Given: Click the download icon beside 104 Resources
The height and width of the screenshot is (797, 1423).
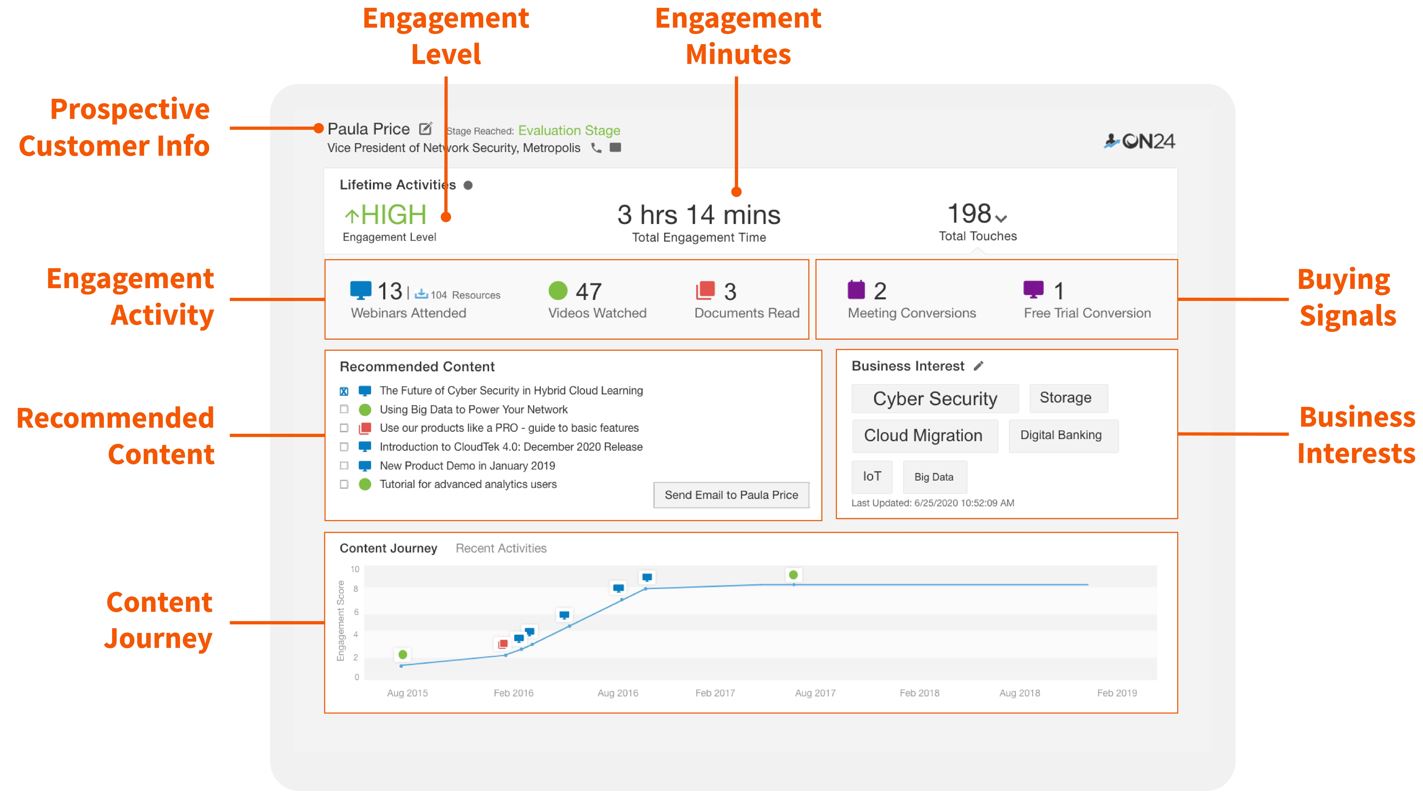Looking at the screenshot, I should pos(421,294).
